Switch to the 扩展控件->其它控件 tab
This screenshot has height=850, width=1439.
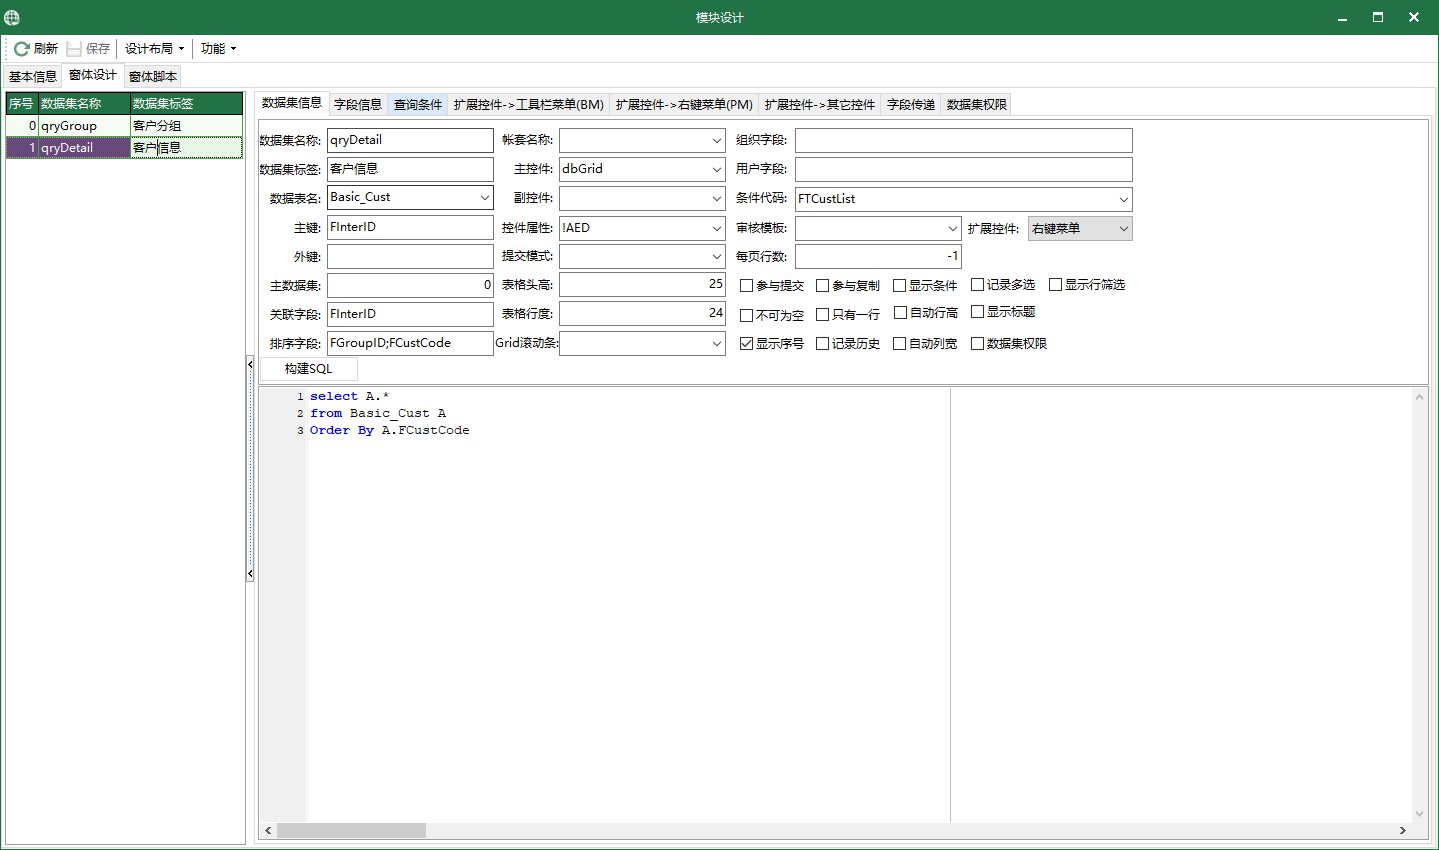(820, 104)
